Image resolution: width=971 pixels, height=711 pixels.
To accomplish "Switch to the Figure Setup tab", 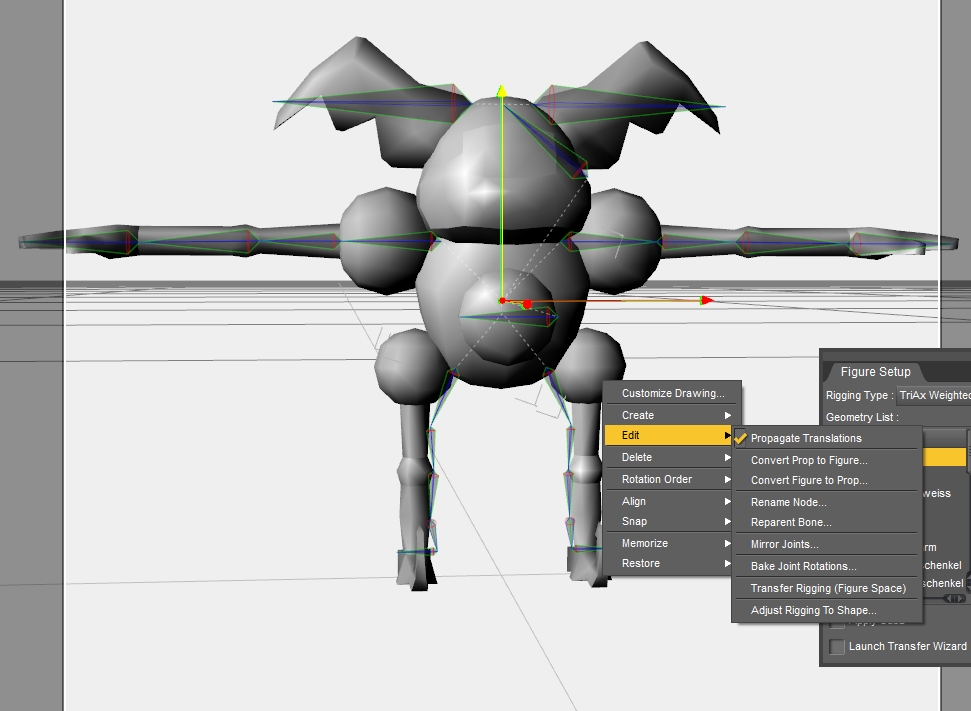I will tap(875, 372).
